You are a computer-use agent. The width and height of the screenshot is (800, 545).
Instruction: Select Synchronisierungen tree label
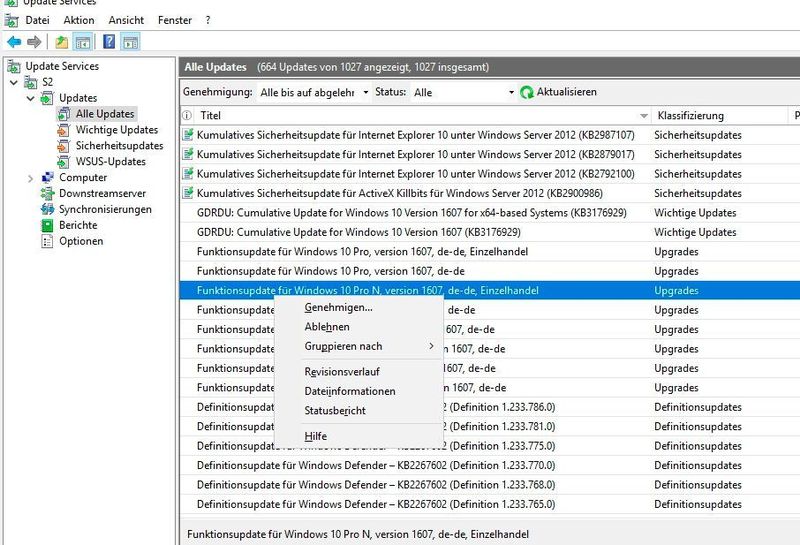tap(105, 209)
